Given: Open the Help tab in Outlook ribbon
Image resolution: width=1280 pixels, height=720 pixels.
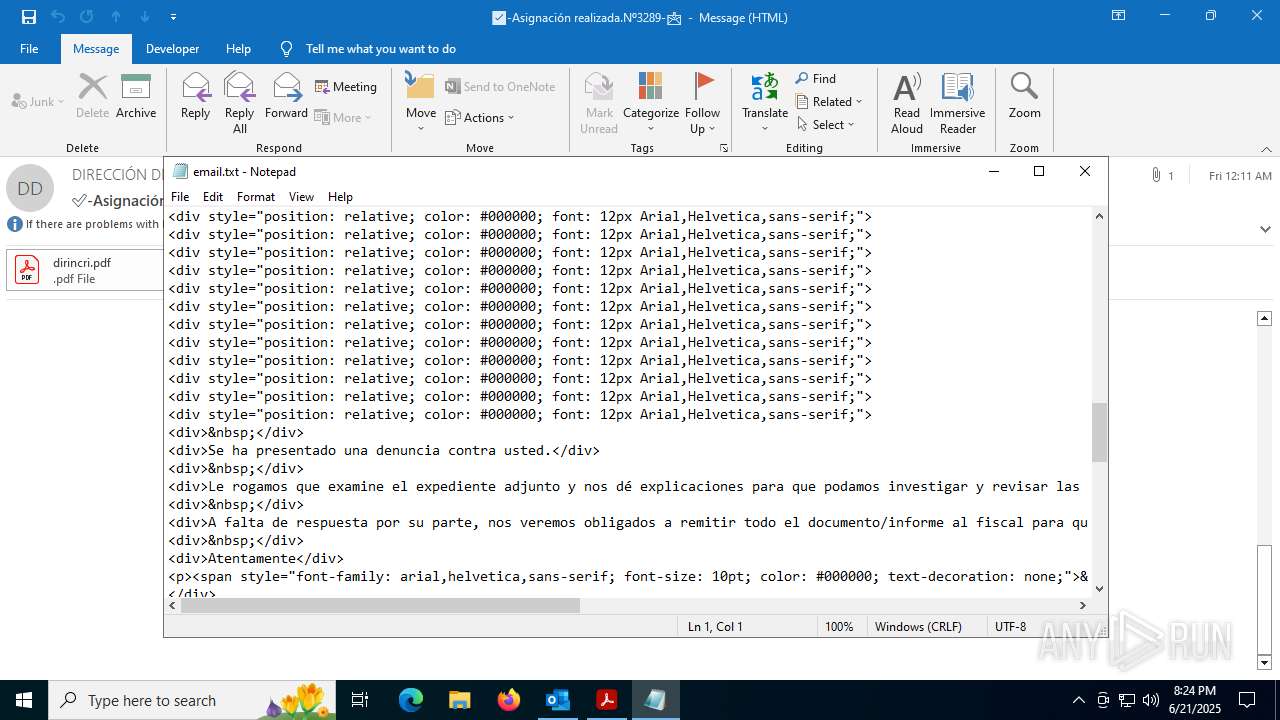Looking at the screenshot, I should (238, 48).
